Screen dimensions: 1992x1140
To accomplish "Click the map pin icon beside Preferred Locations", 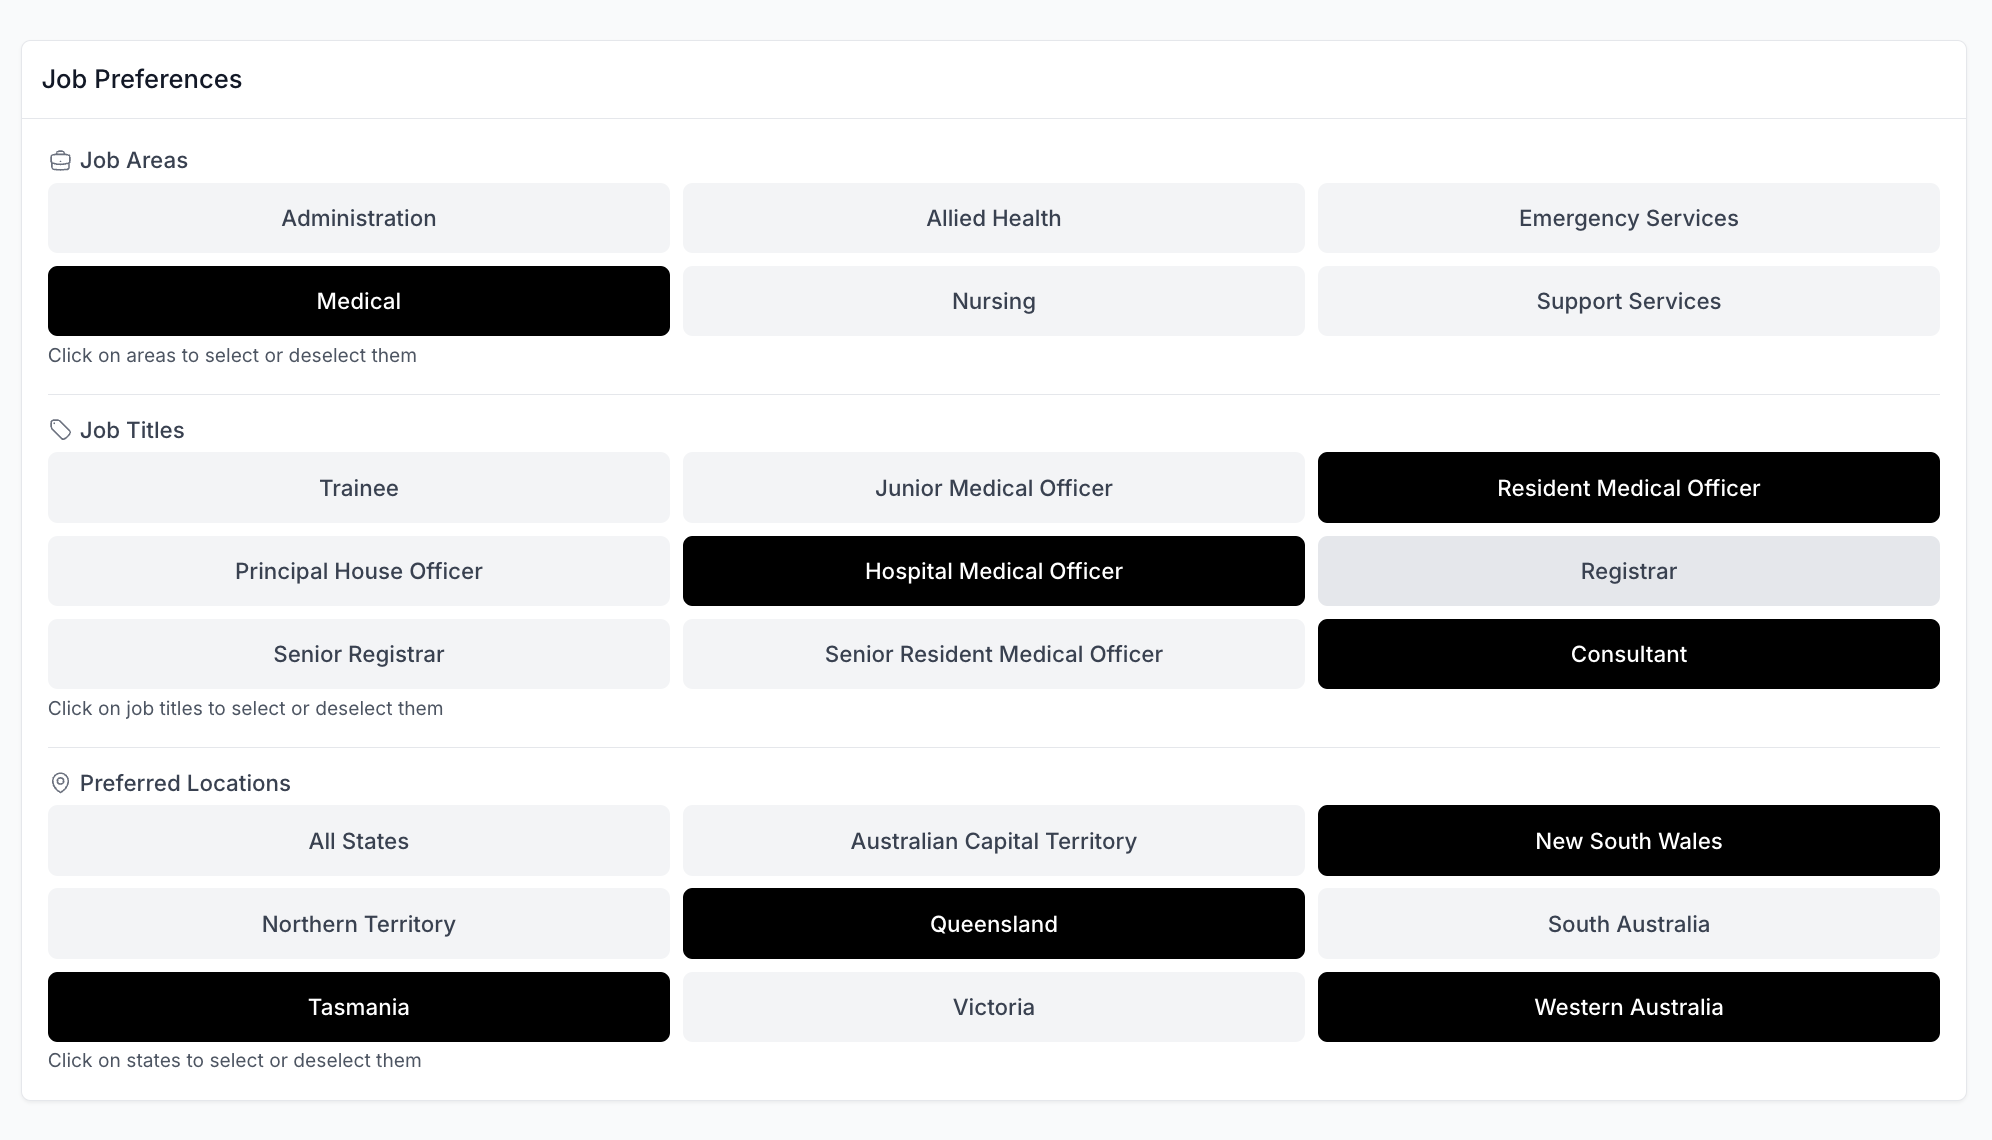I will 60,783.
